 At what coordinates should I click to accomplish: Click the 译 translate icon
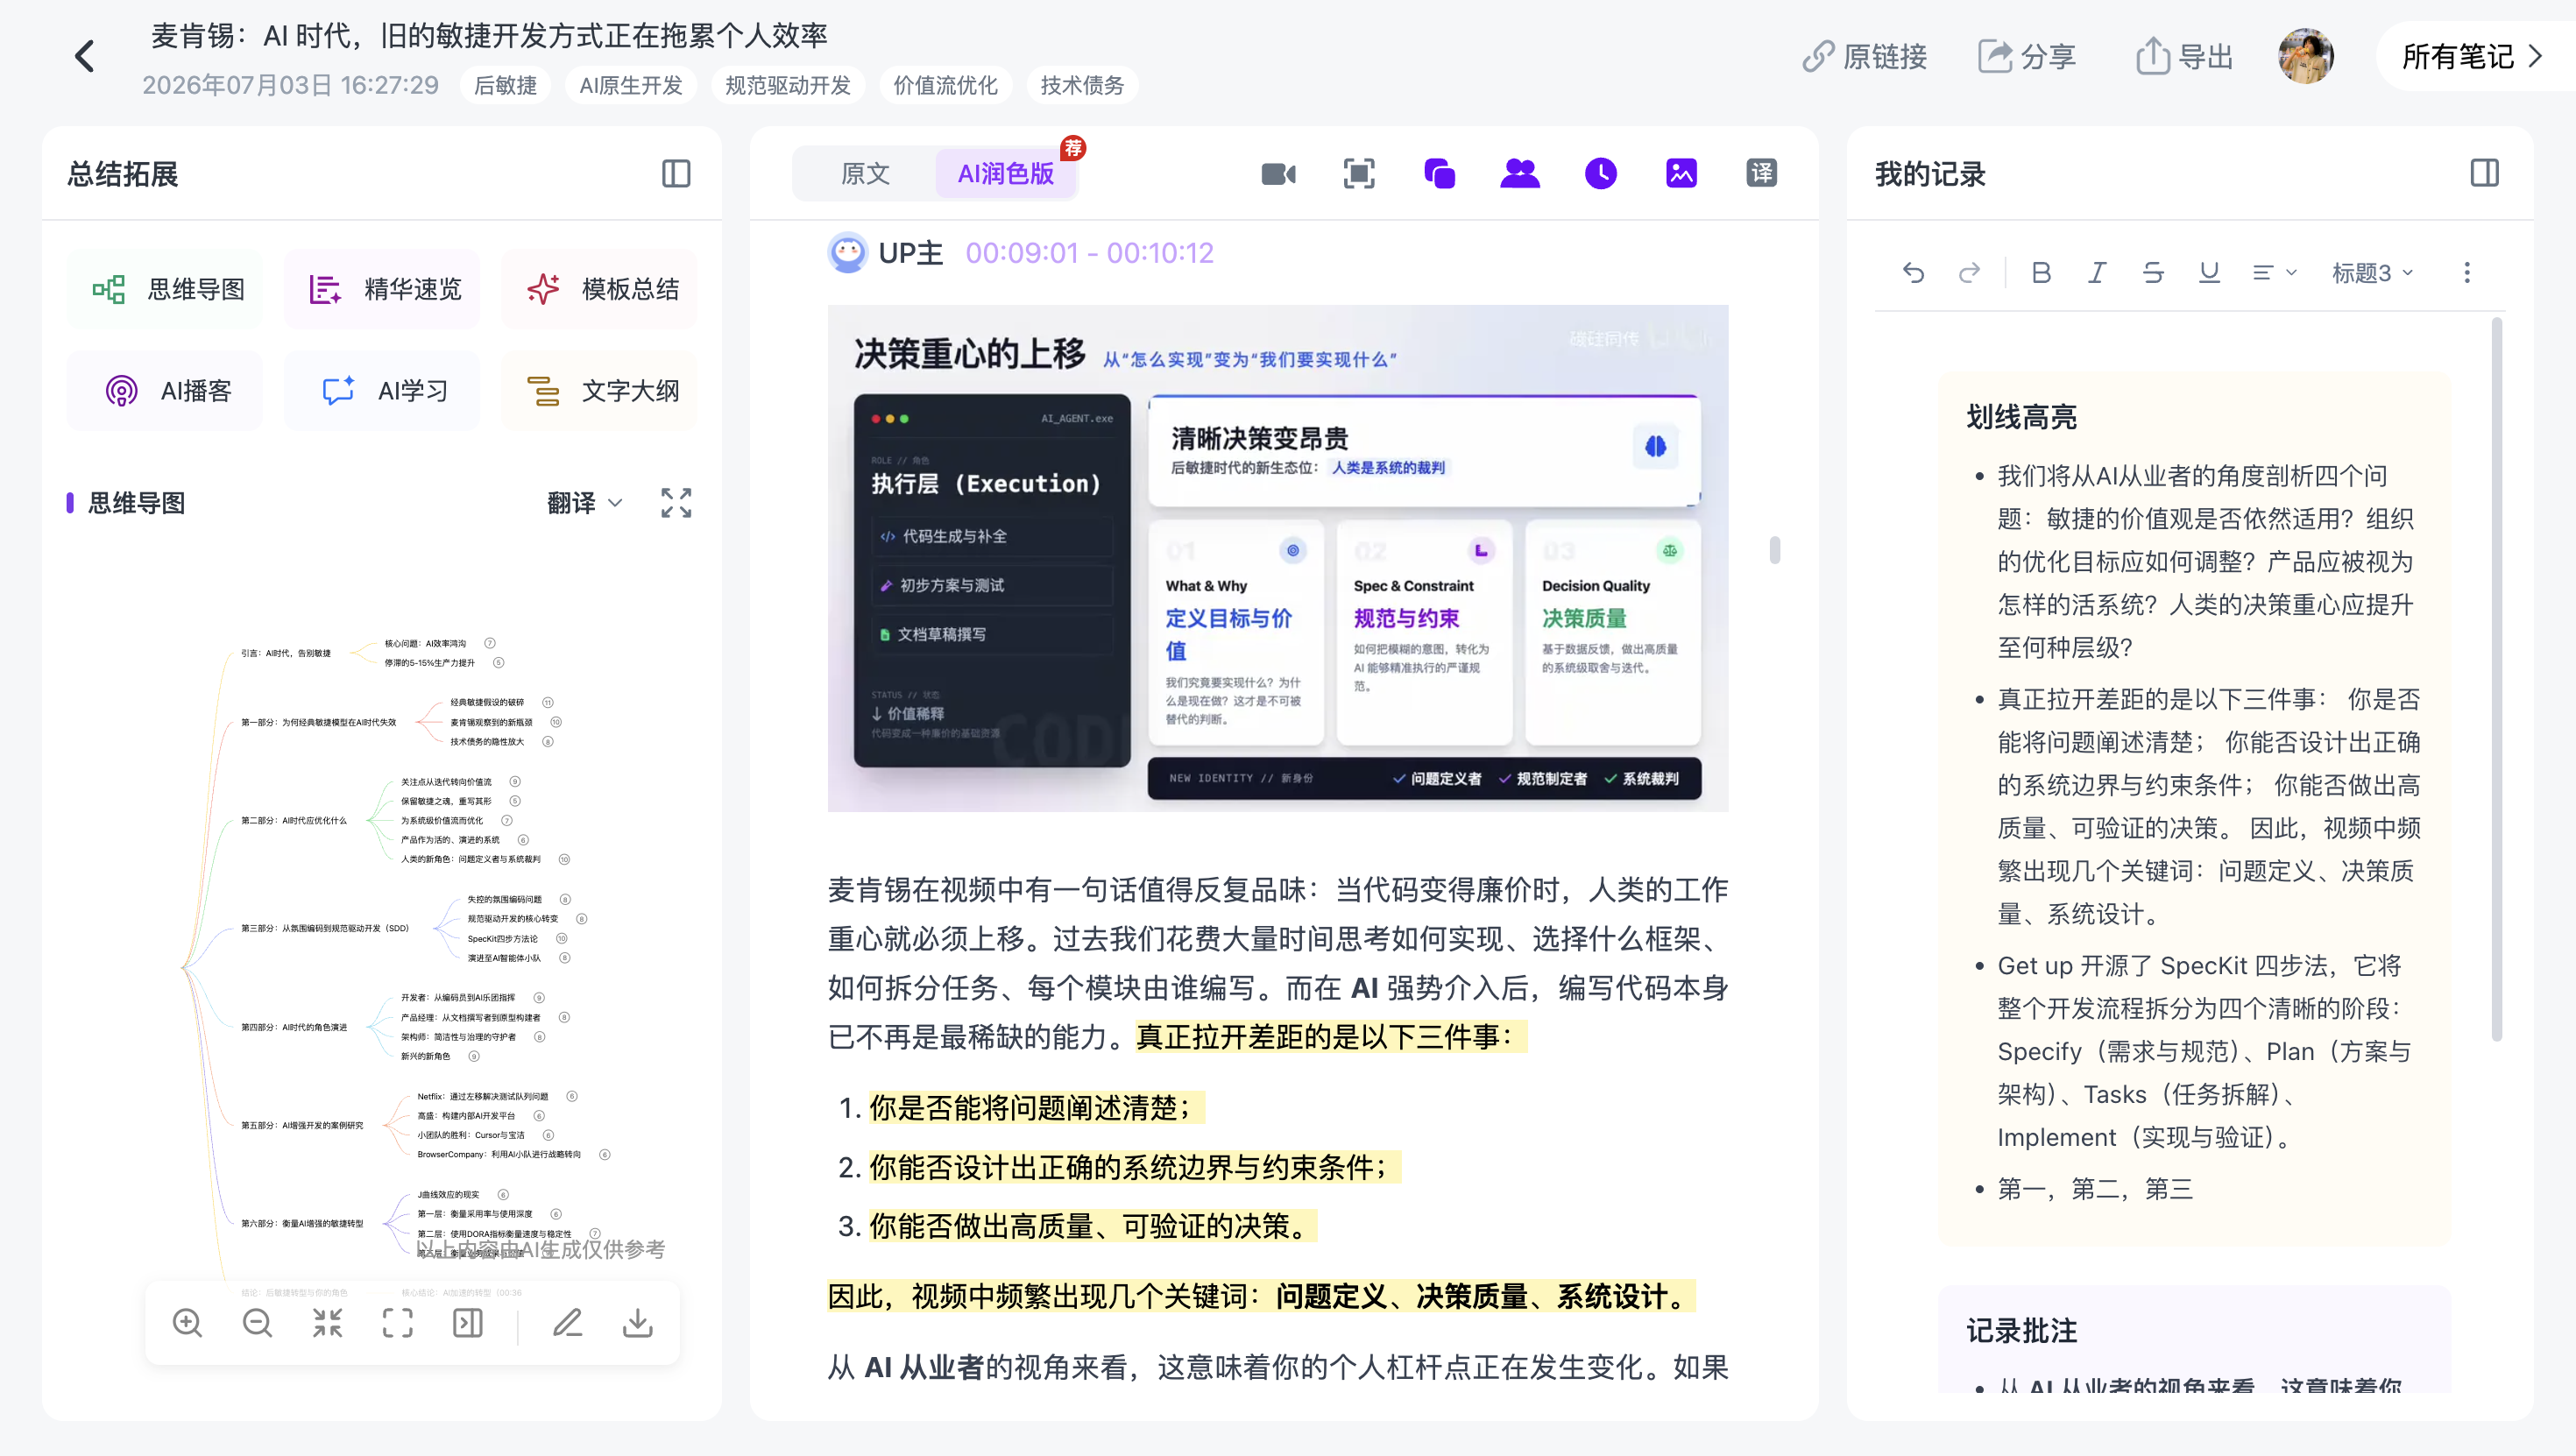[x=1762, y=173]
